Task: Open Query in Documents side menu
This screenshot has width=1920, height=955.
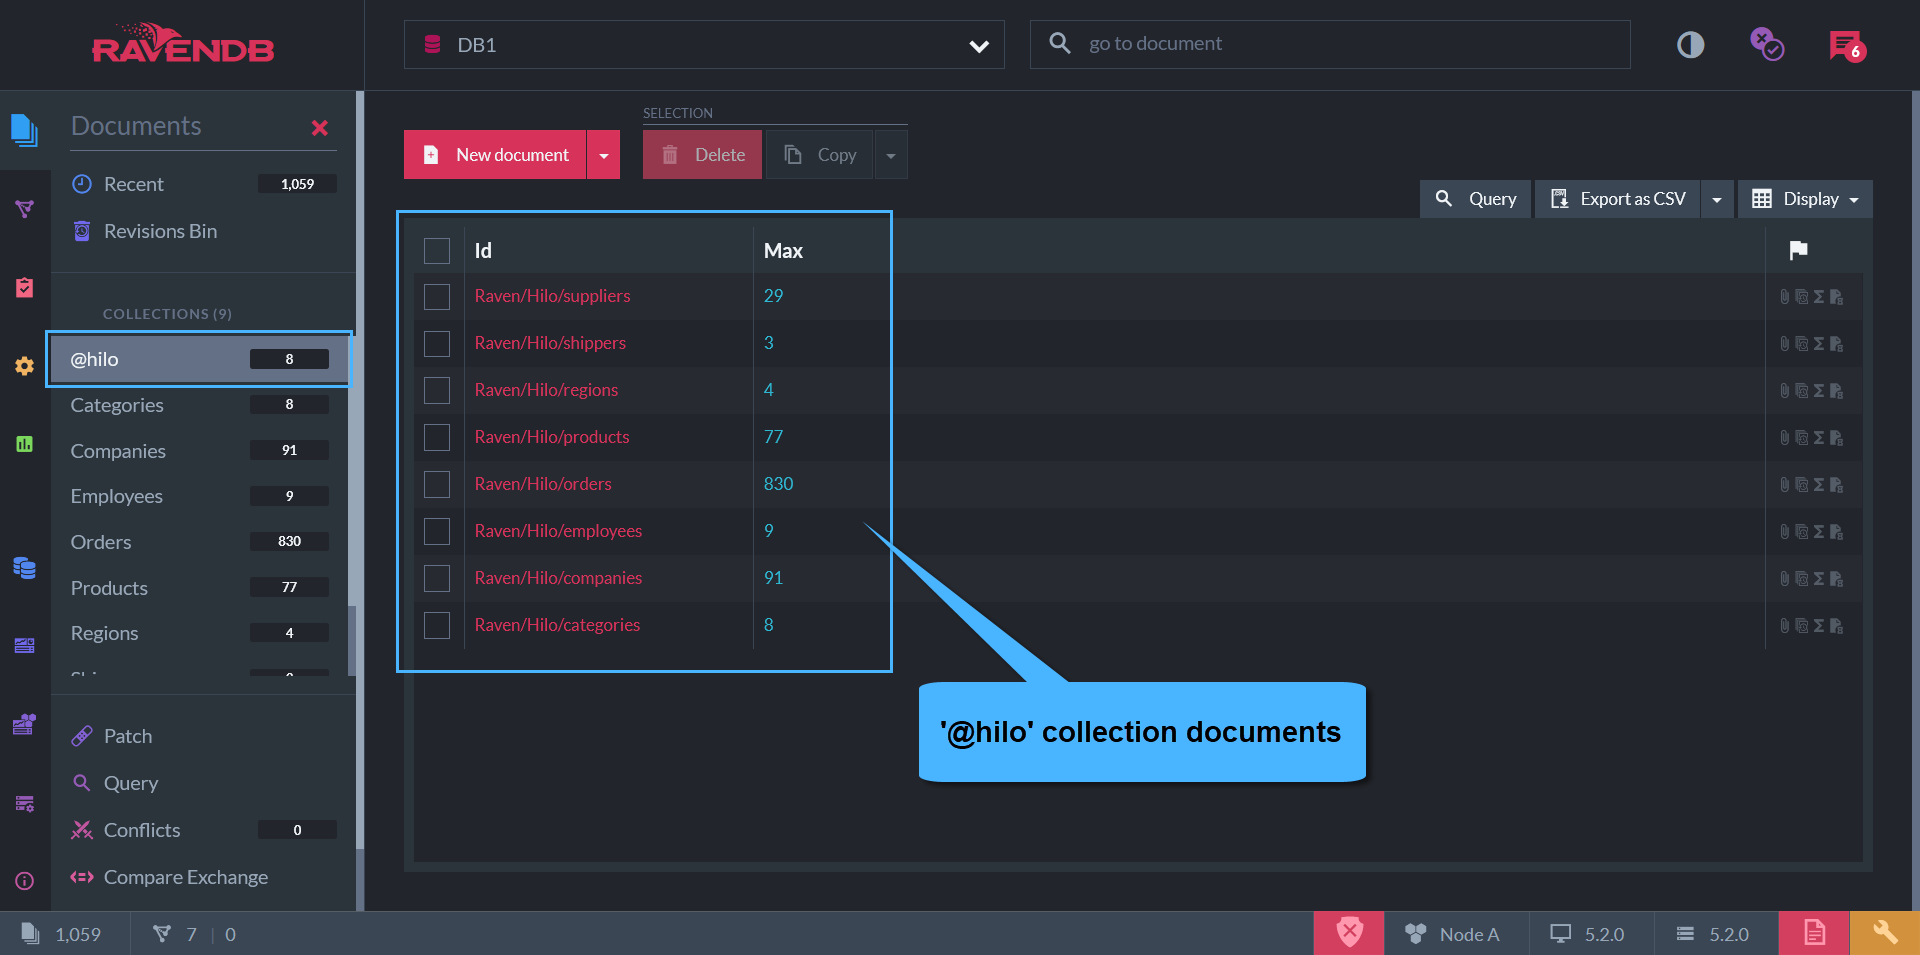Action: (203, 783)
